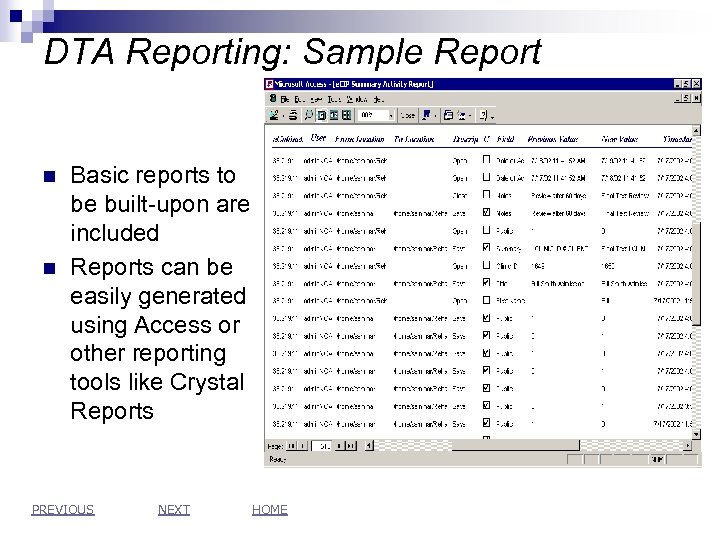
Task: Expand the View button dropdown arrow
Action: (283, 115)
